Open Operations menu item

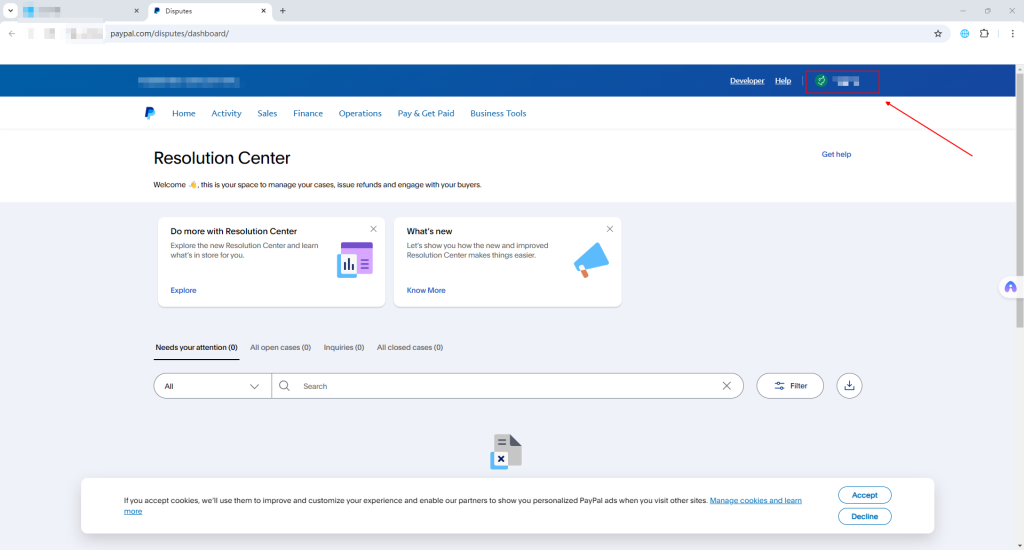click(x=360, y=114)
